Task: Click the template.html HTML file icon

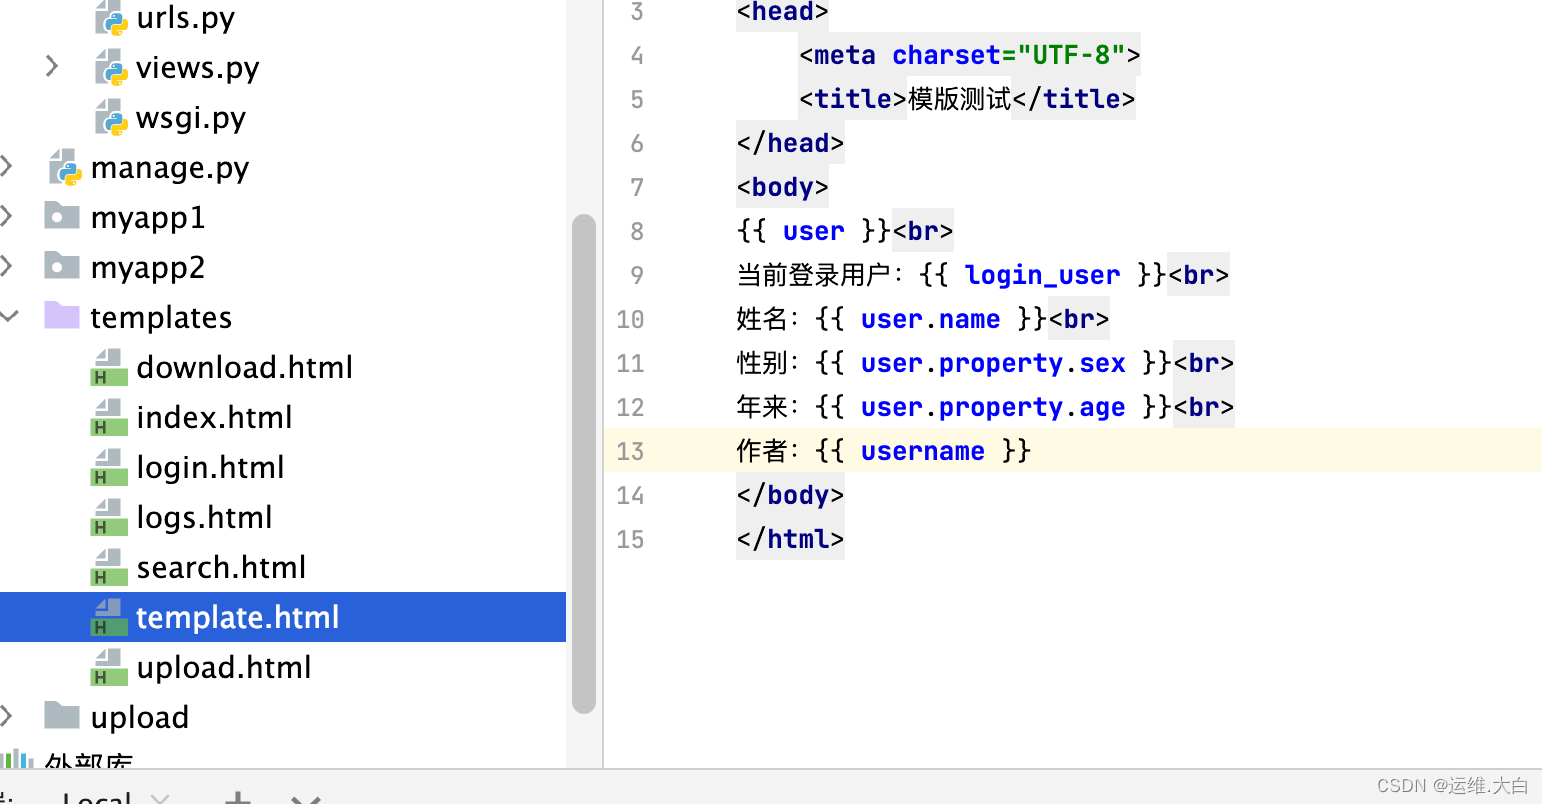Action: point(109,617)
